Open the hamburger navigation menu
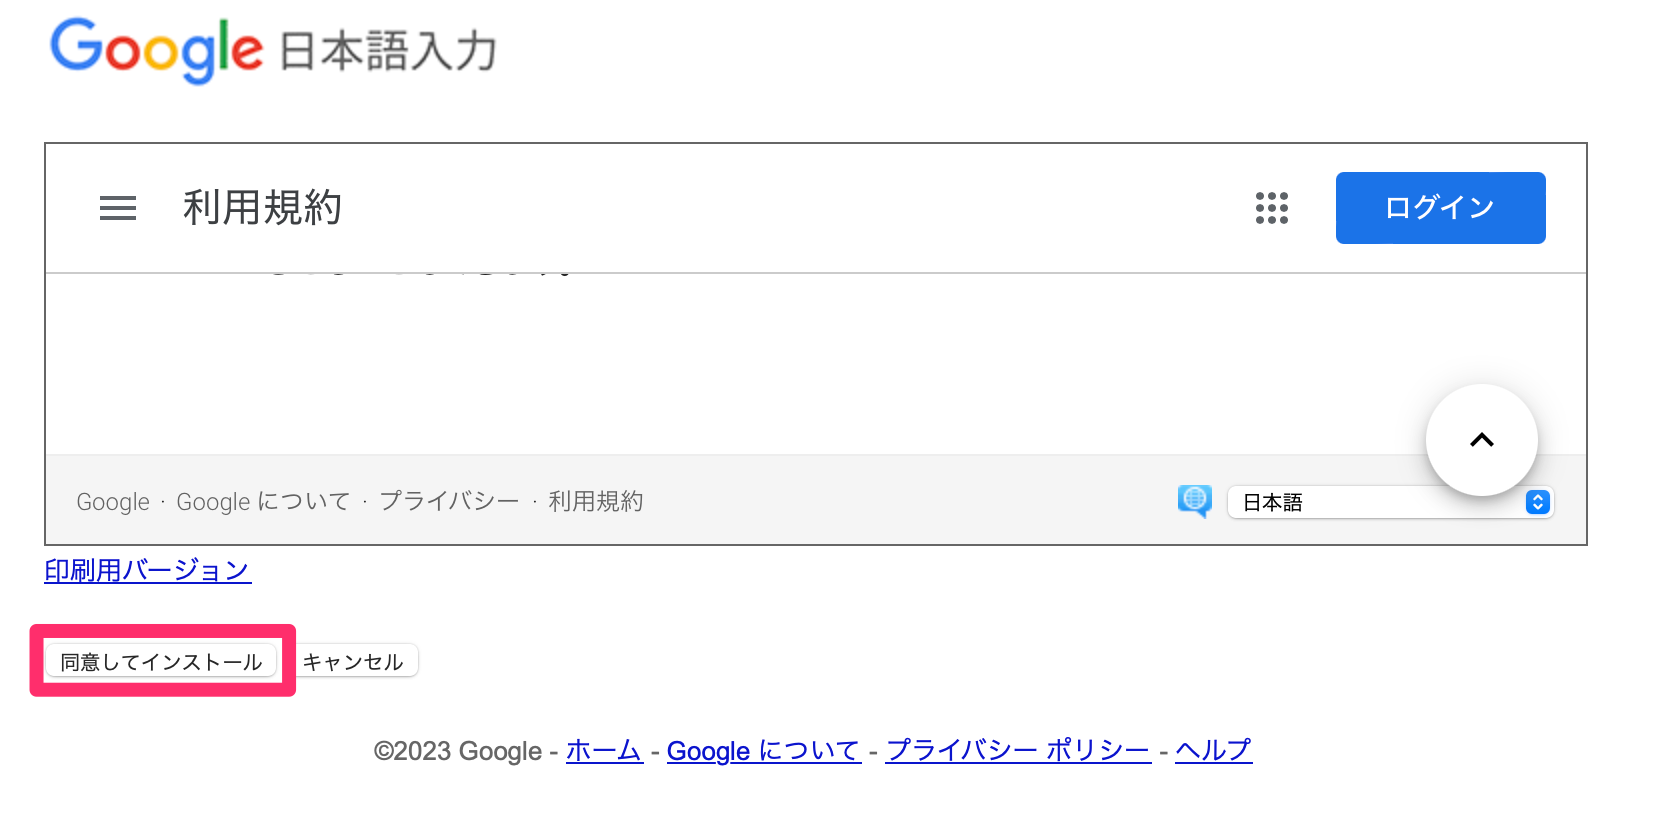The height and width of the screenshot is (816, 1678). [x=117, y=208]
